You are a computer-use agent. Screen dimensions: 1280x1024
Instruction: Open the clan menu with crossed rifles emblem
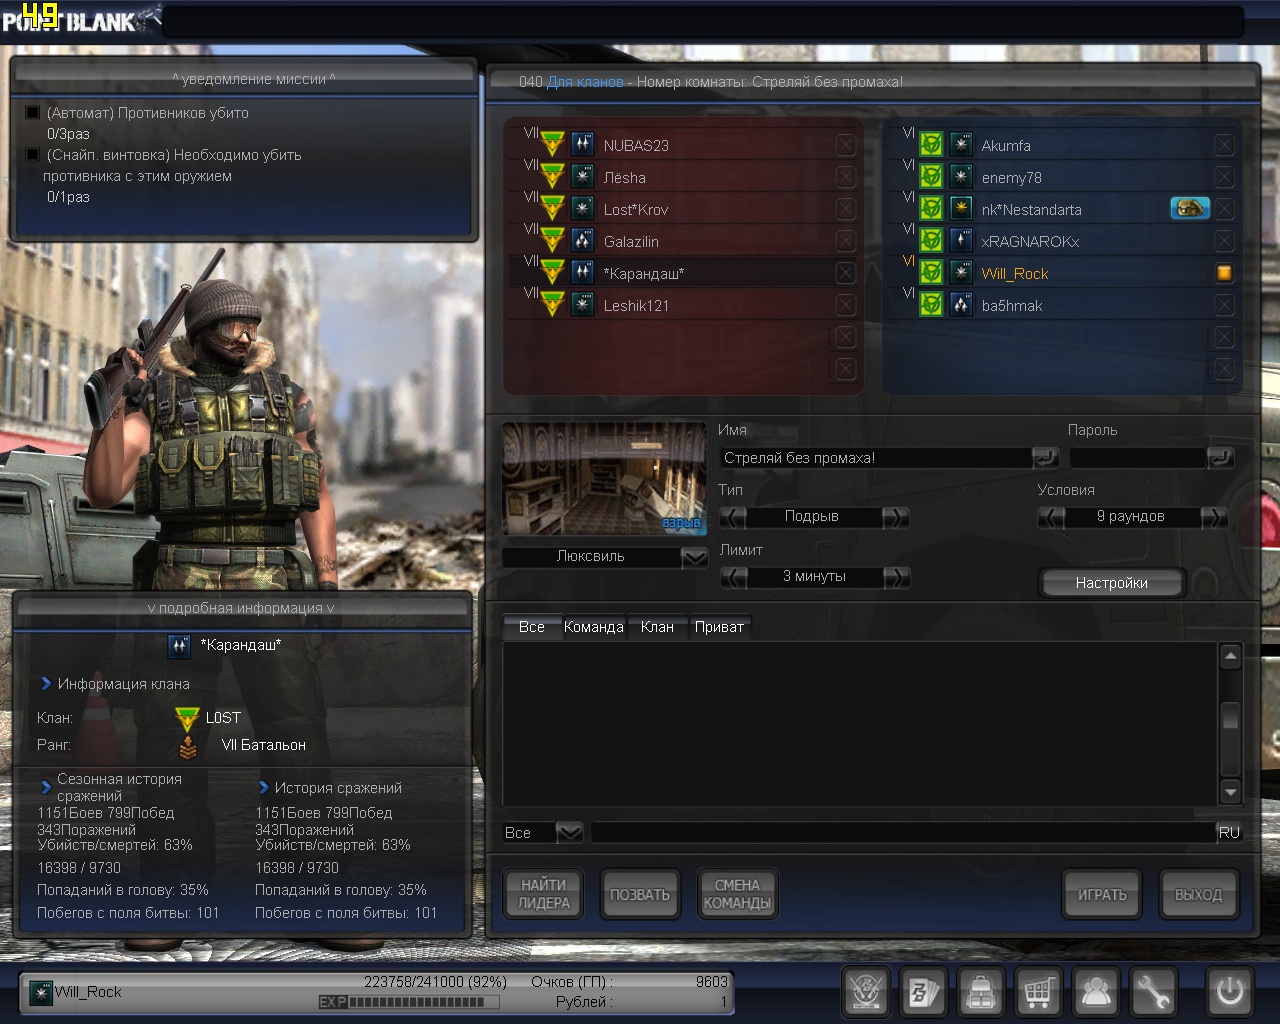(866, 992)
